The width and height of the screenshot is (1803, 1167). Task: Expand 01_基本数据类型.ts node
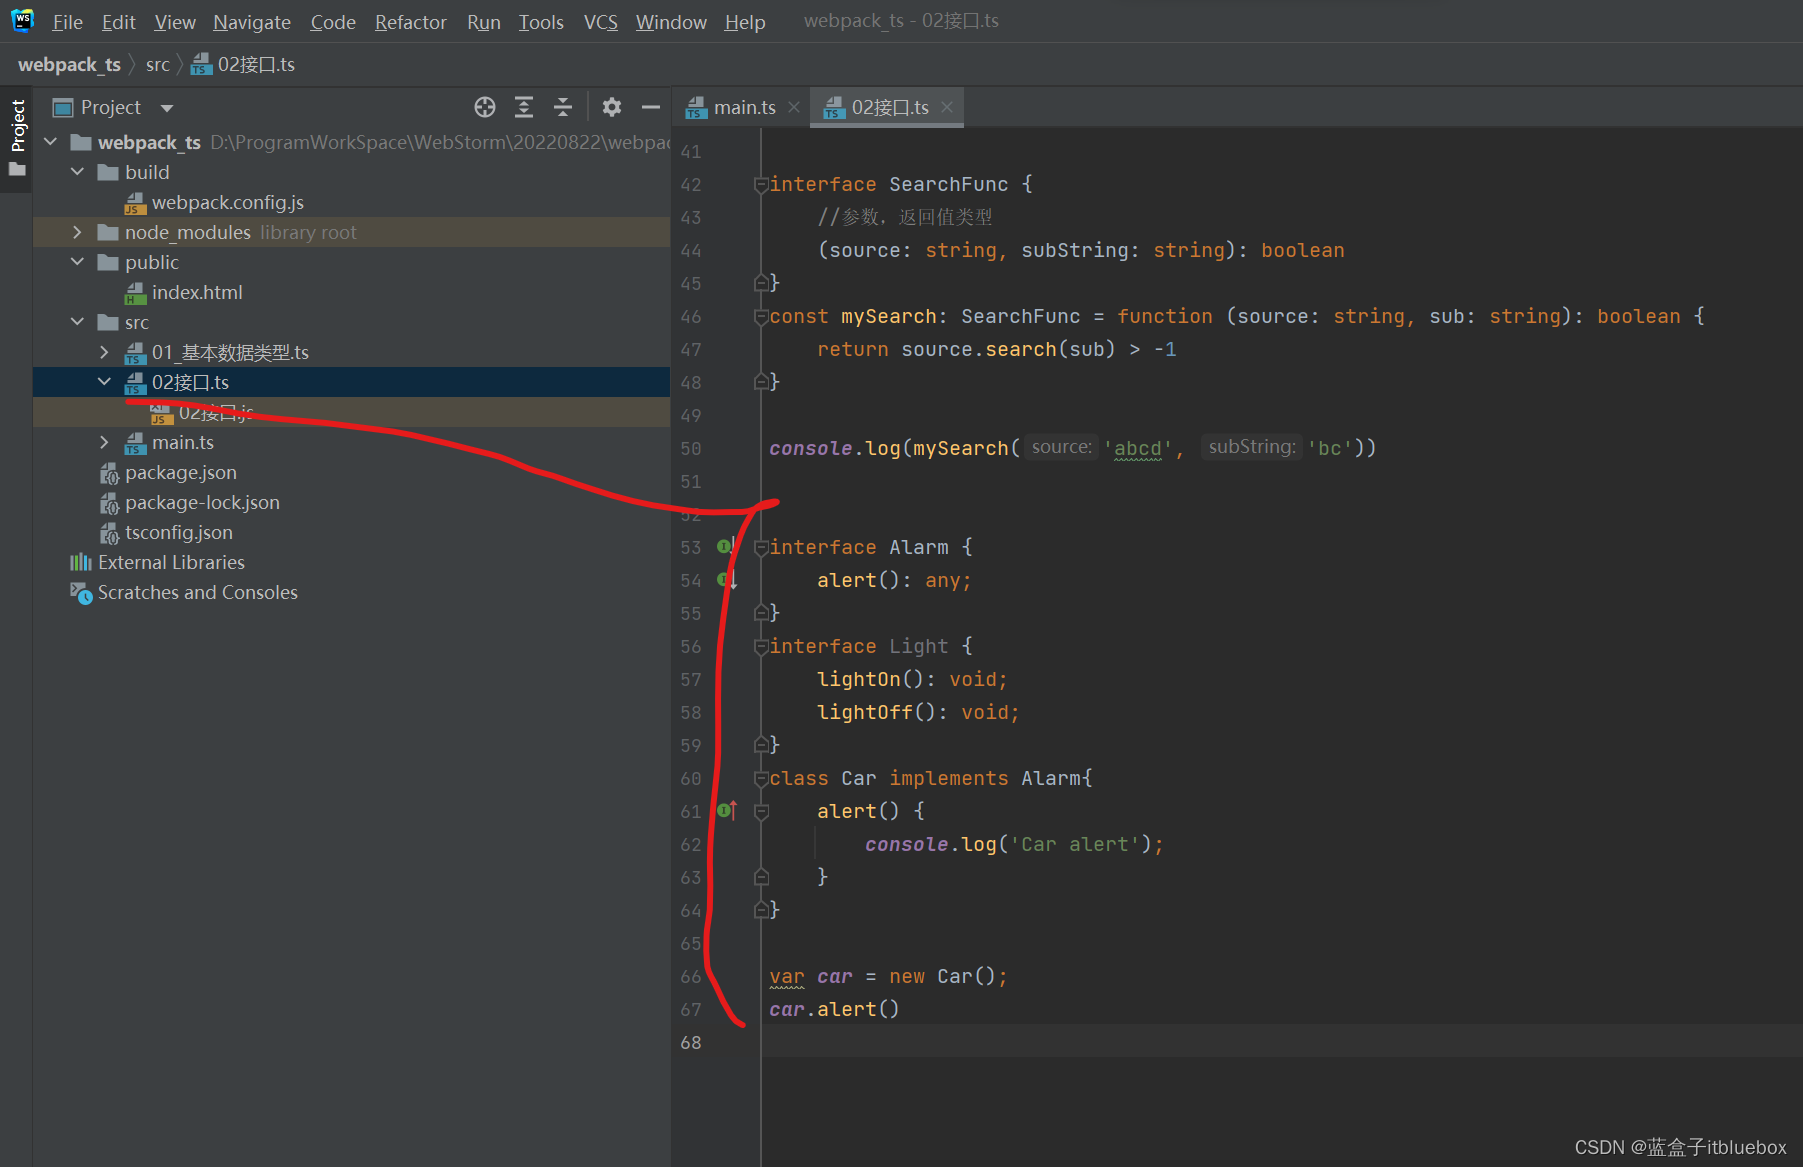105,352
